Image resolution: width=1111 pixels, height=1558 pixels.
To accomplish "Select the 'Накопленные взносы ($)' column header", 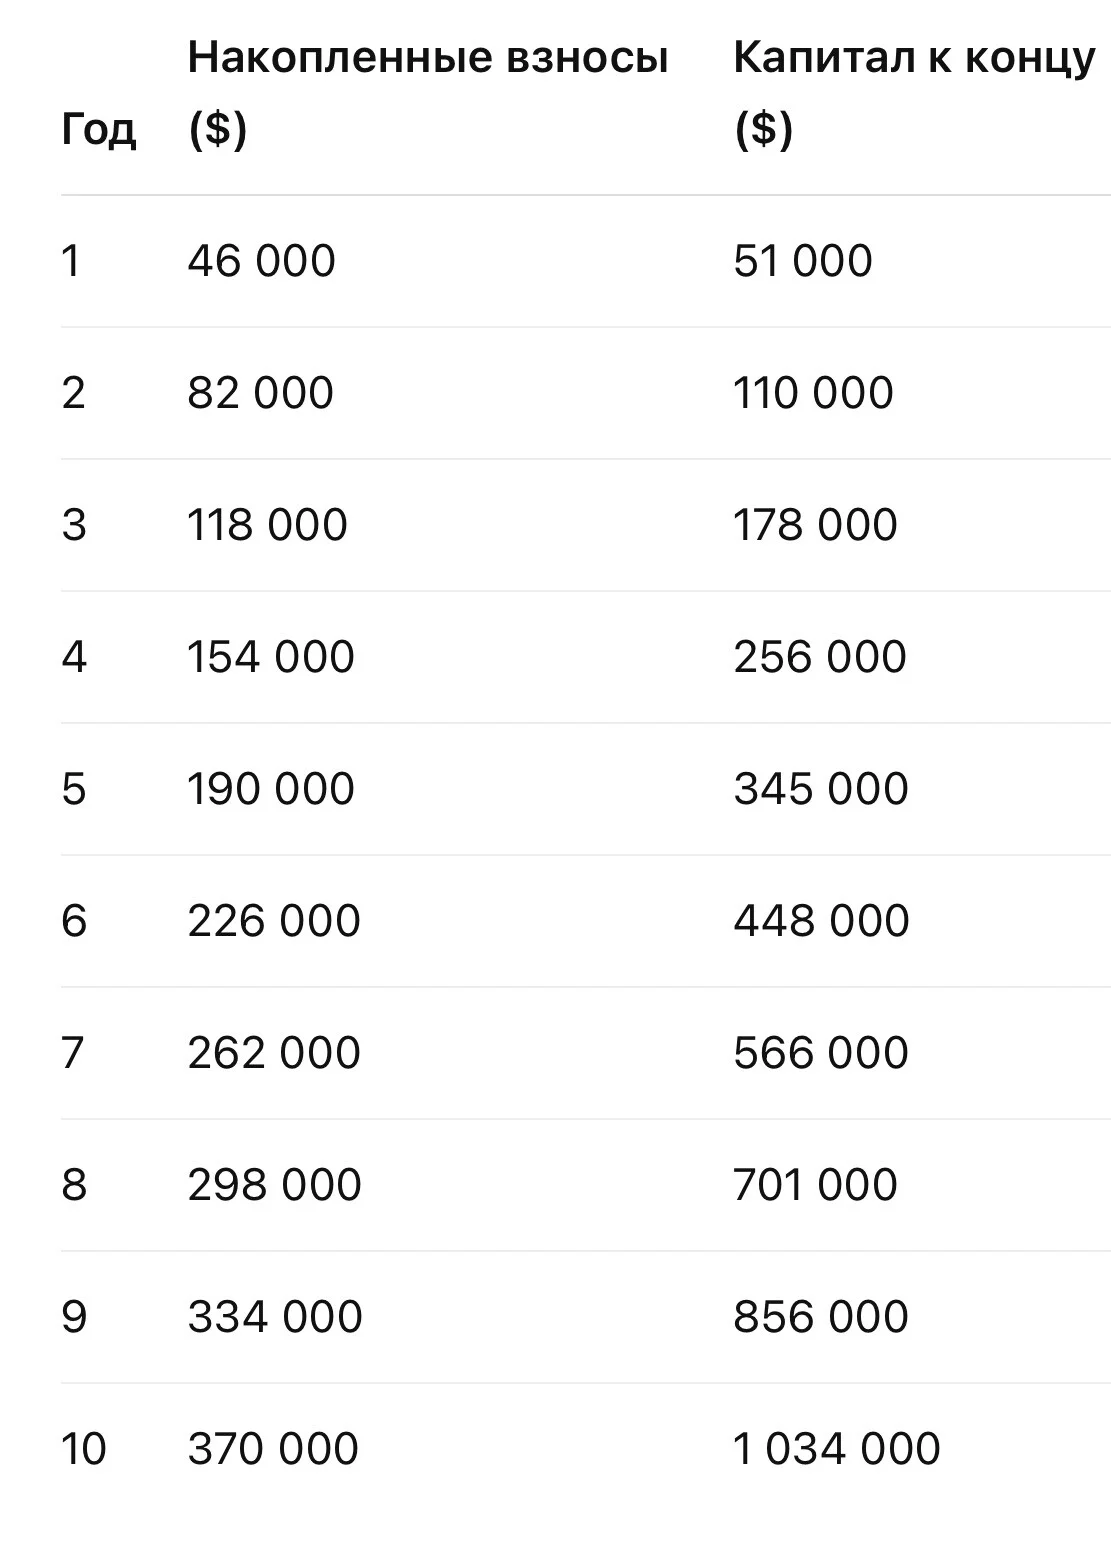I will pyautogui.click(x=428, y=93).
